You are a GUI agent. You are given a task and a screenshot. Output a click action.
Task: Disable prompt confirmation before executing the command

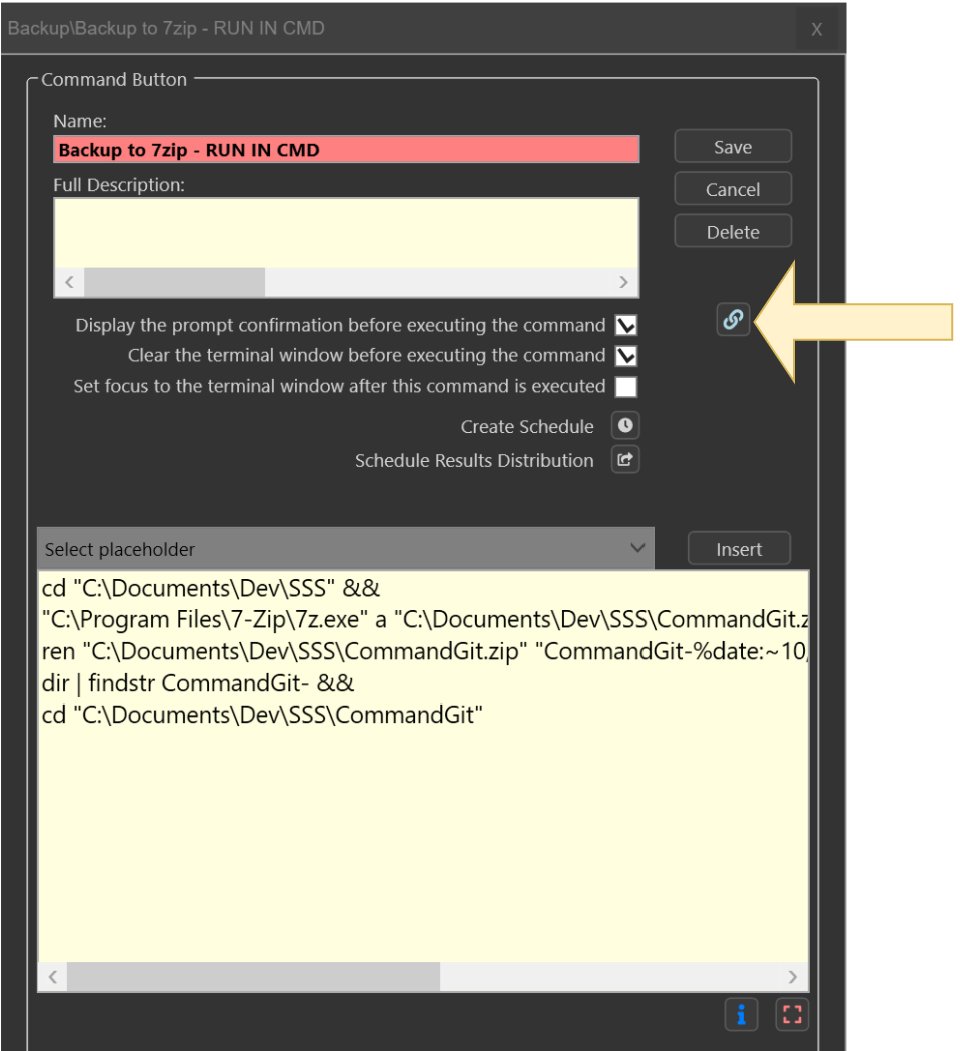[626, 325]
